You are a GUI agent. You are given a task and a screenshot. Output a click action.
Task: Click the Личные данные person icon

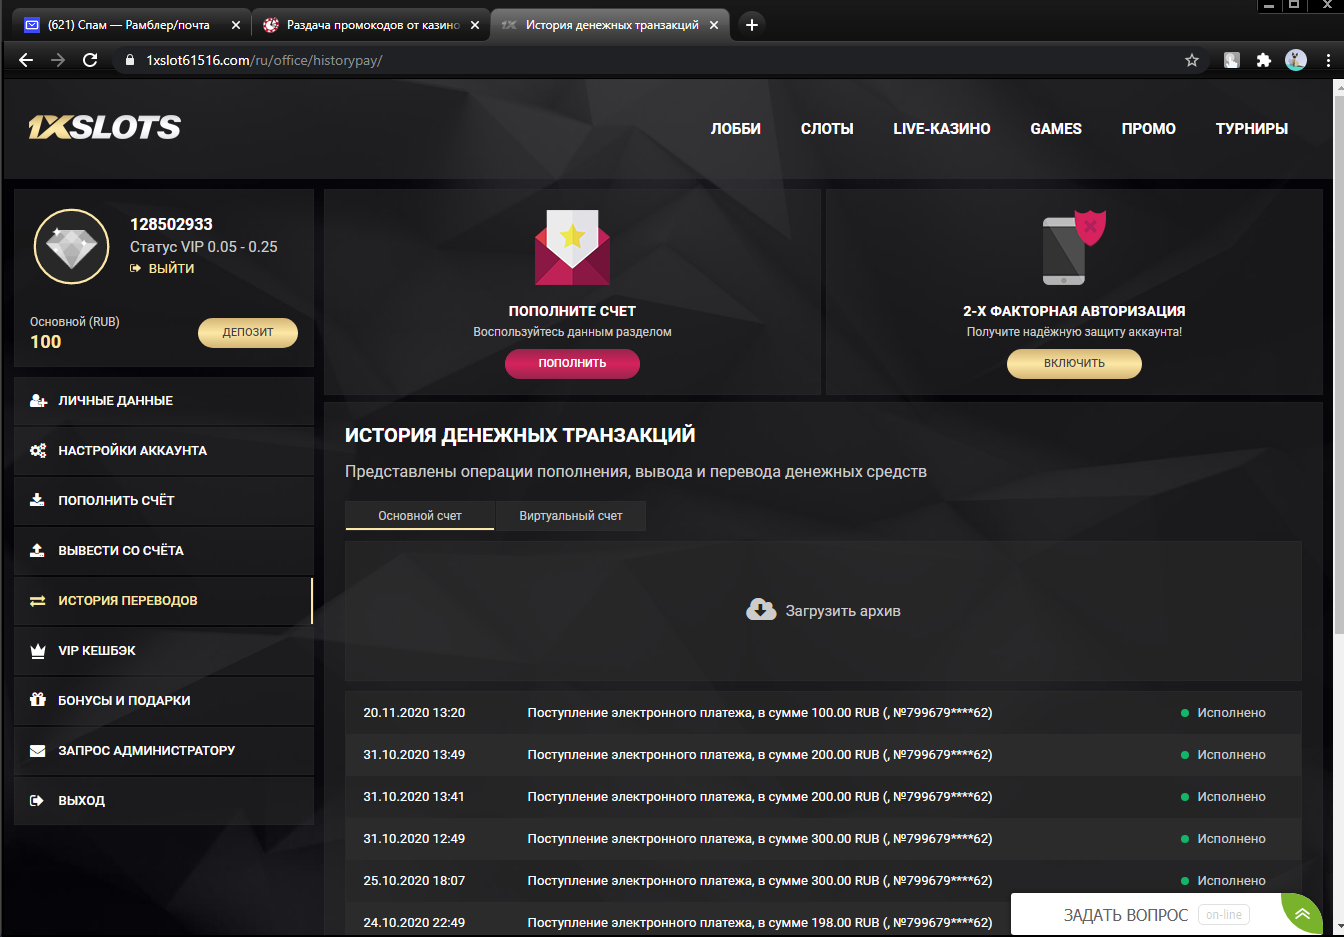pyautogui.click(x=38, y=401)
